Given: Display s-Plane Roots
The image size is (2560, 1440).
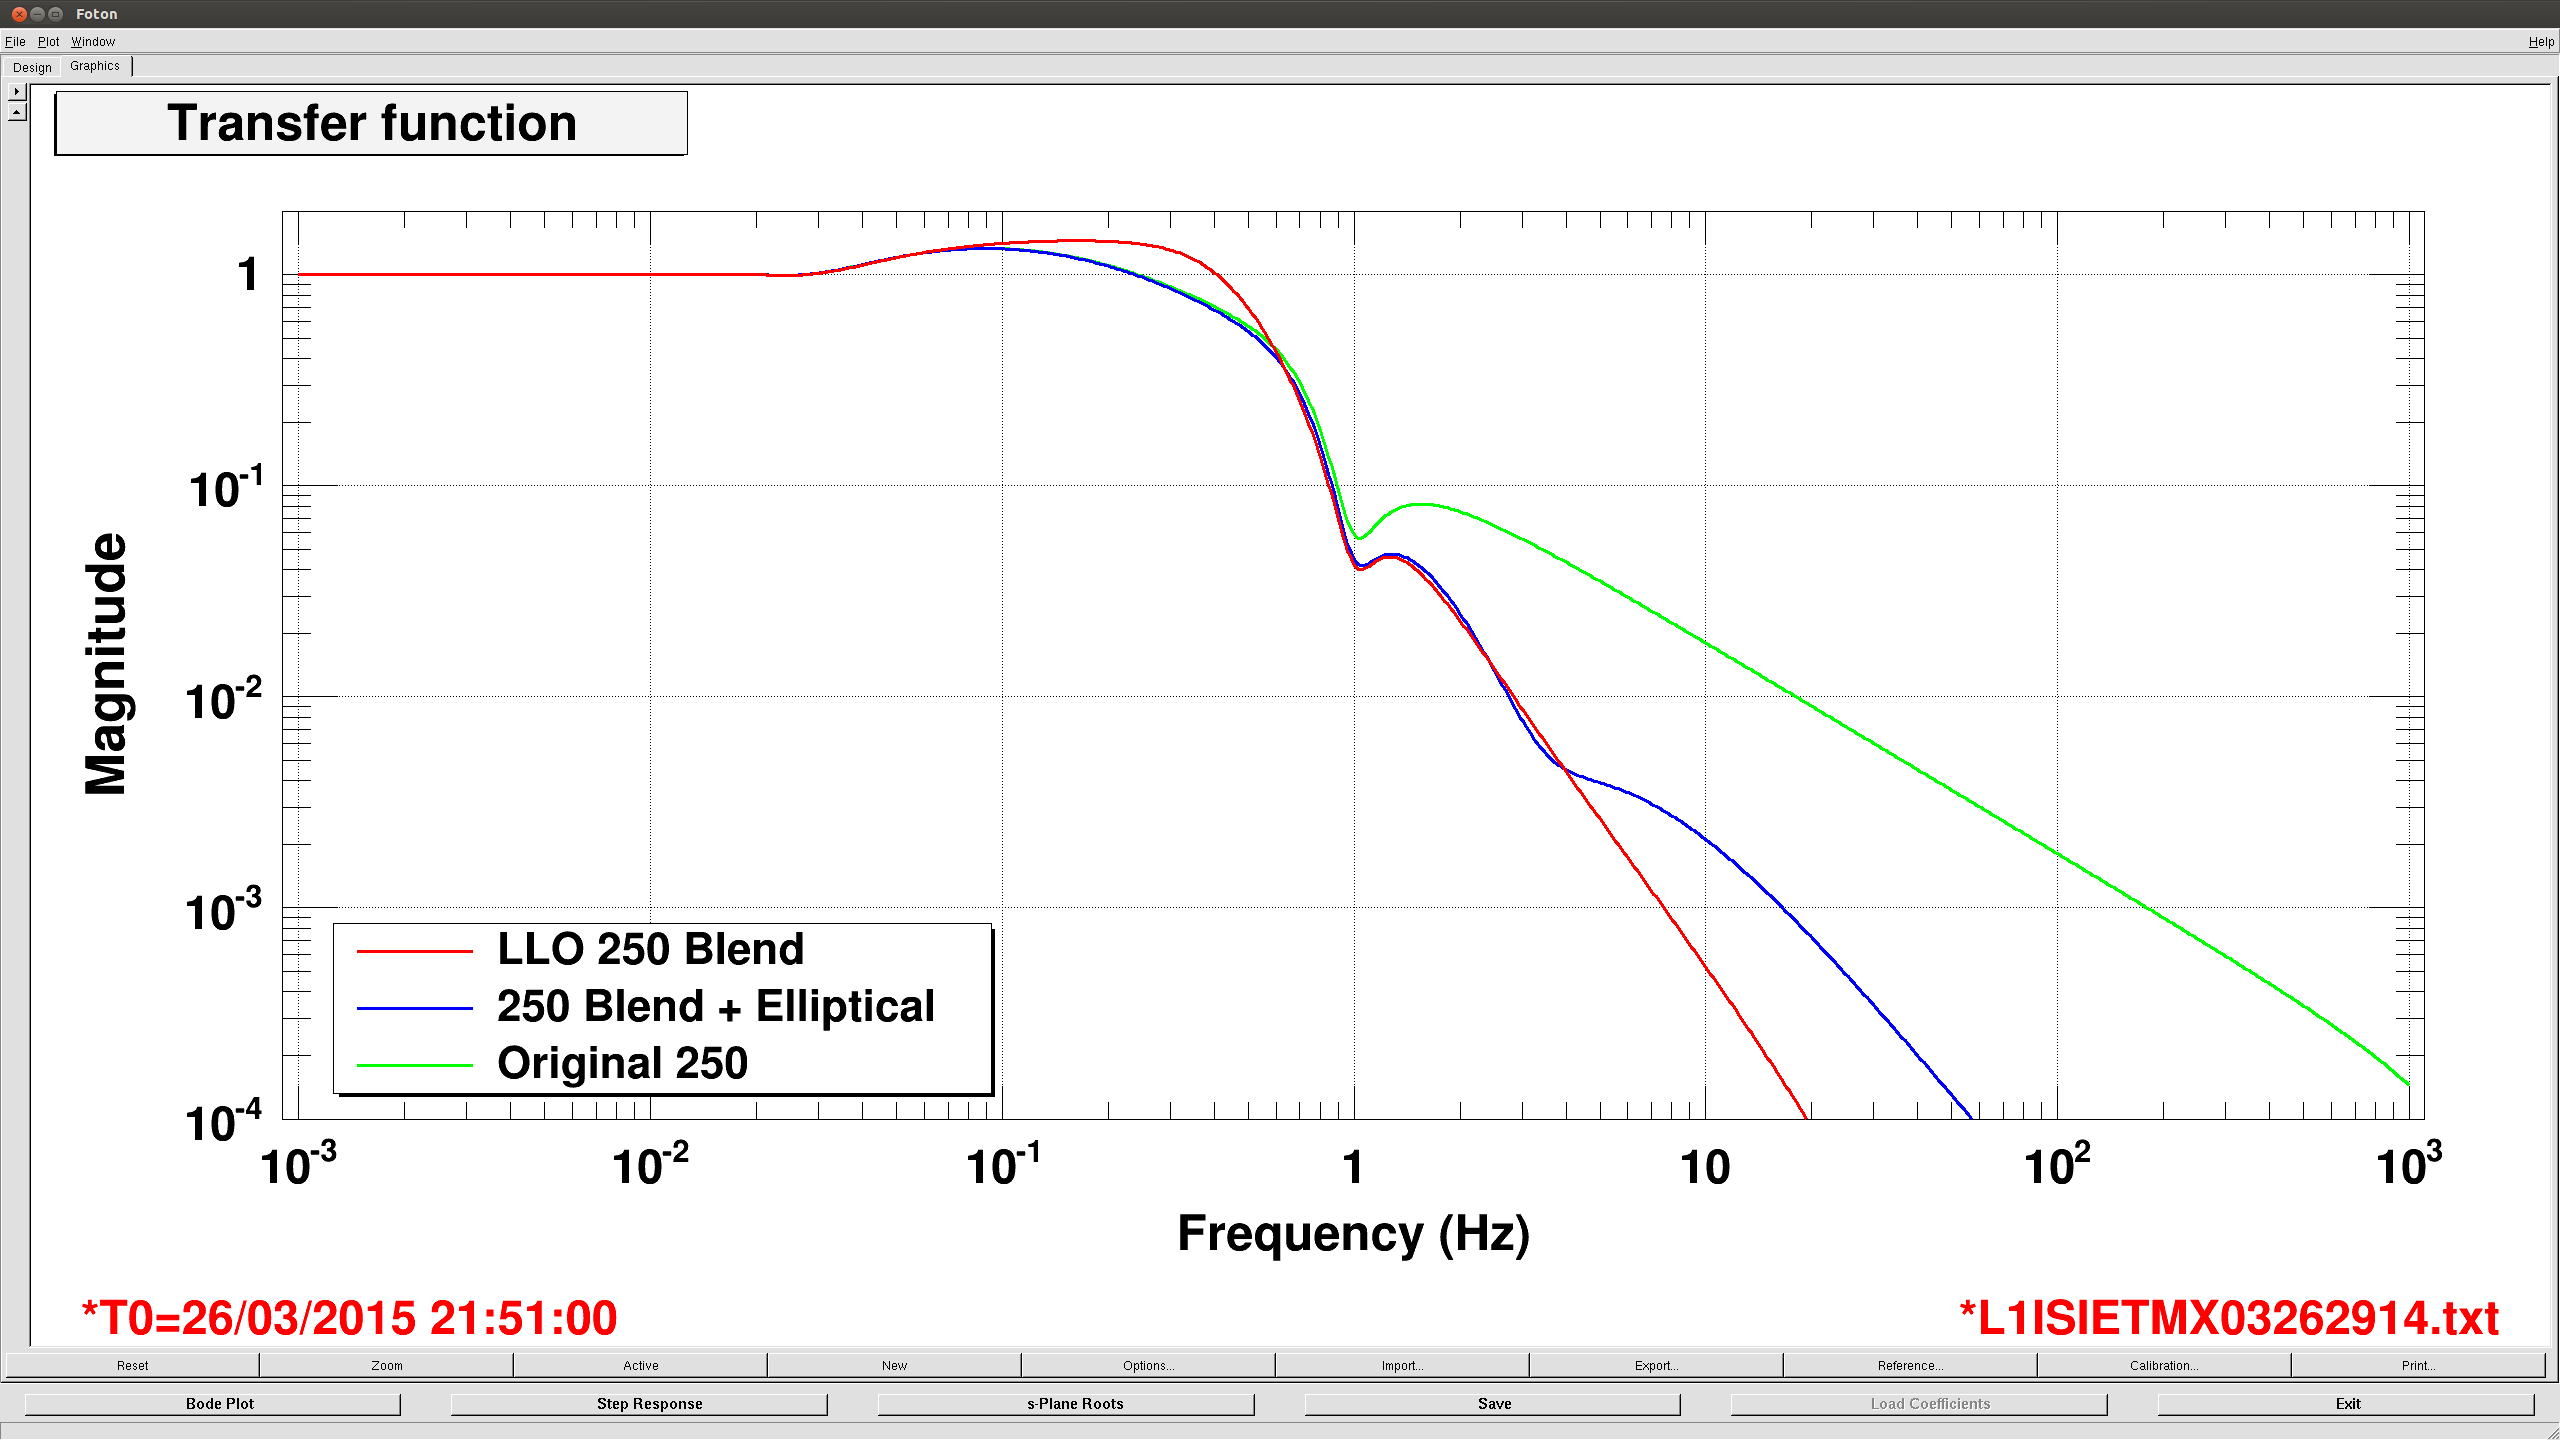Looking at the screenshot, I should [1066, 1404].
